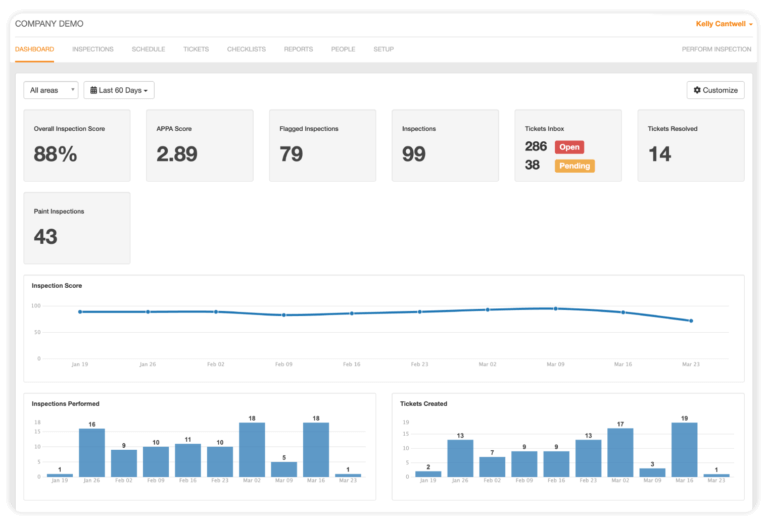
Task: Navigate to the People tab
Action: 343,49
